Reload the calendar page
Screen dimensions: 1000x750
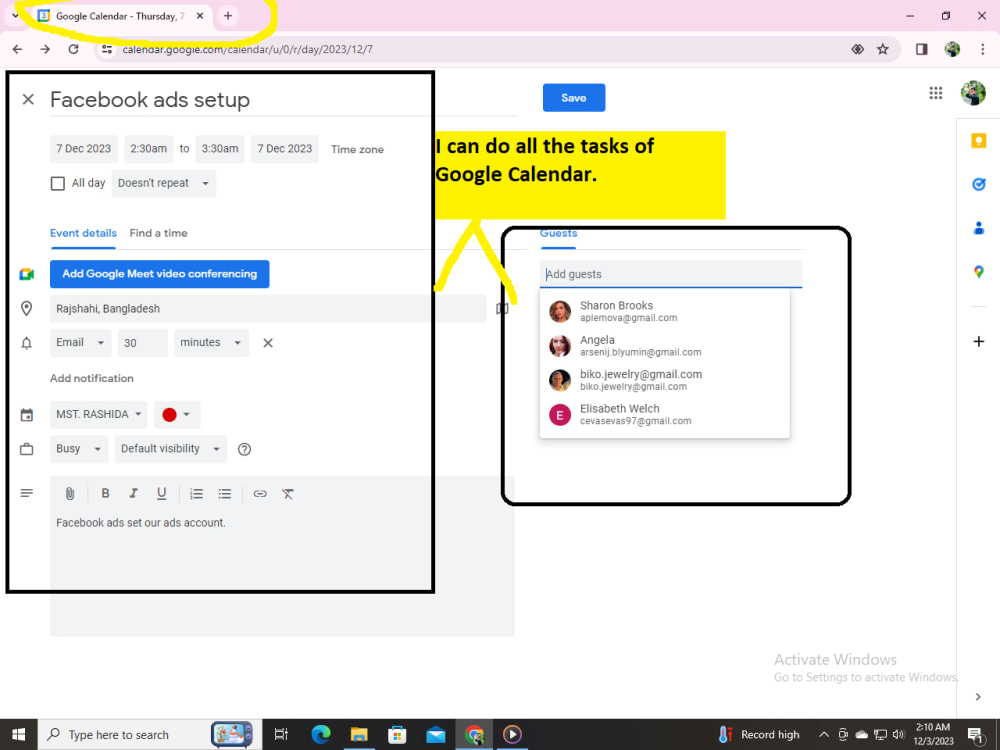(73, 49)
